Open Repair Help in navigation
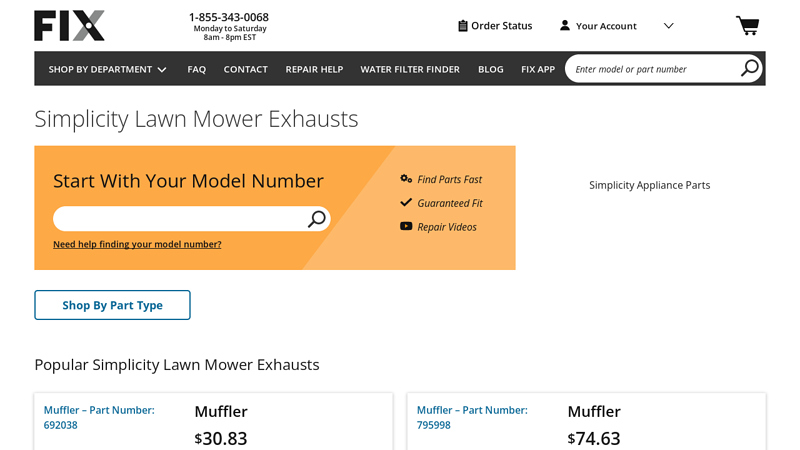 tap(314, 69)
